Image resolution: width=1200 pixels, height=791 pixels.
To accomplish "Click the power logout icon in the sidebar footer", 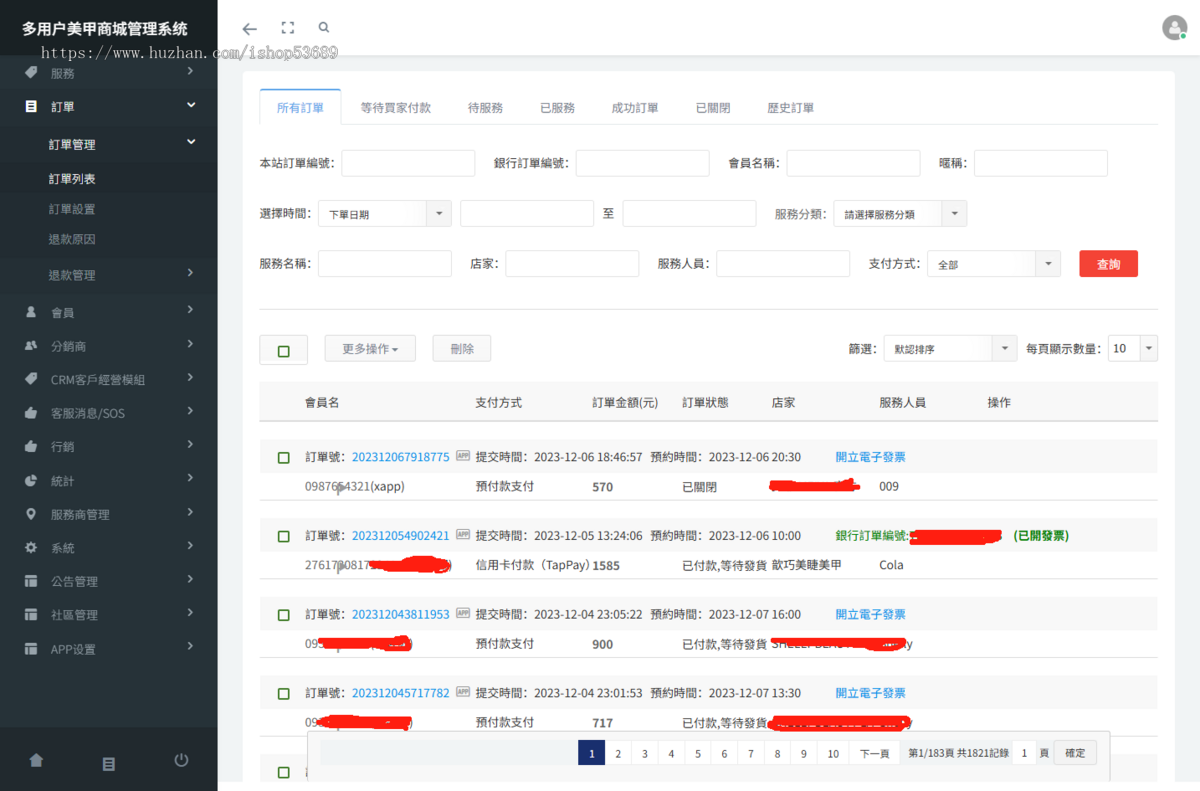I will click(x=181, y=760).
